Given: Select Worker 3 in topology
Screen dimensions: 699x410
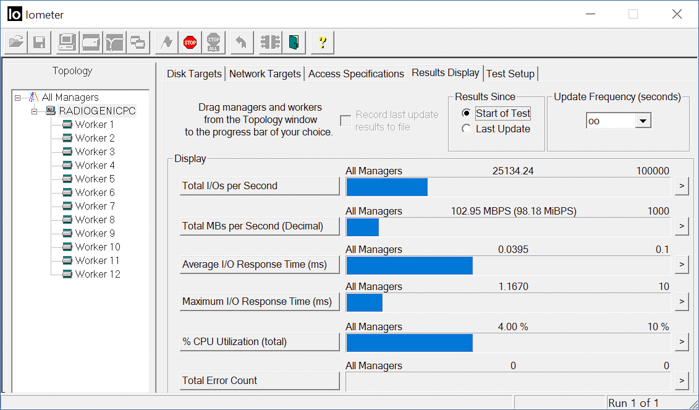Looking at the screenshot, I should pos(94,152).
